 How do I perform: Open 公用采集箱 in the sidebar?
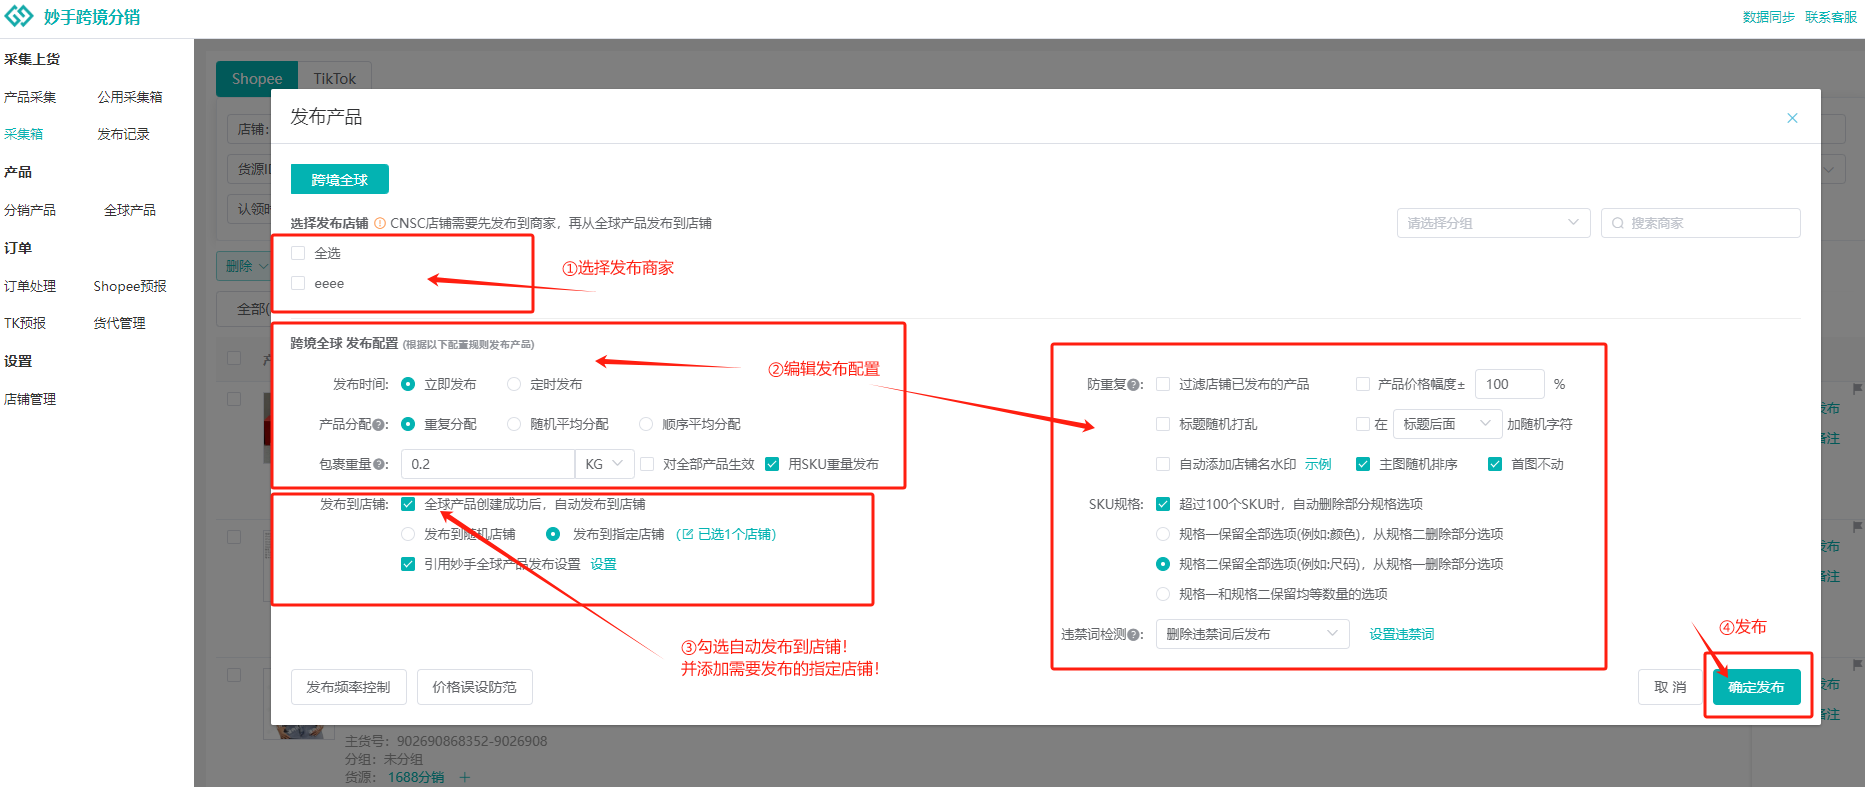click(x=130, y=97)
